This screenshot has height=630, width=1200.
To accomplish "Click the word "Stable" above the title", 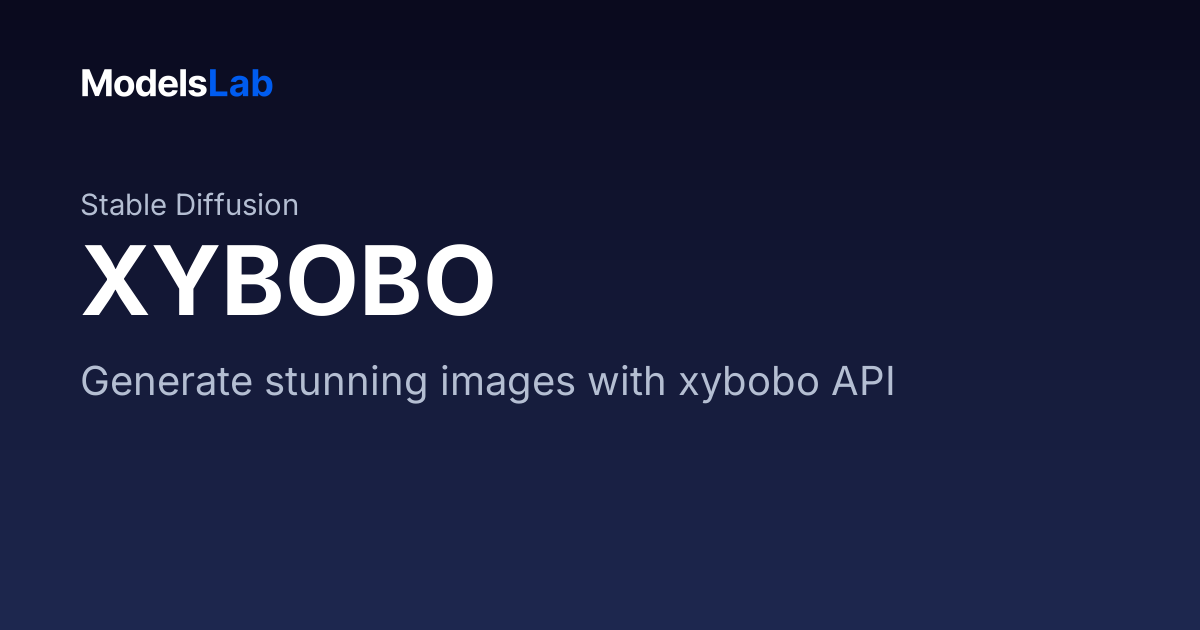I will pos(124,205).
